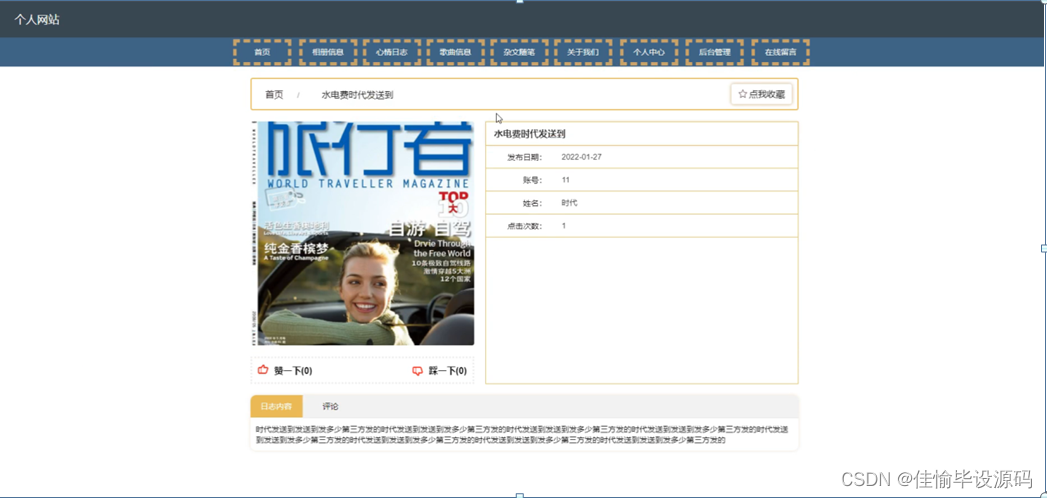
Task: Click the diary content paragraph text
Action: pyautogui.click(x=524, y=435)
